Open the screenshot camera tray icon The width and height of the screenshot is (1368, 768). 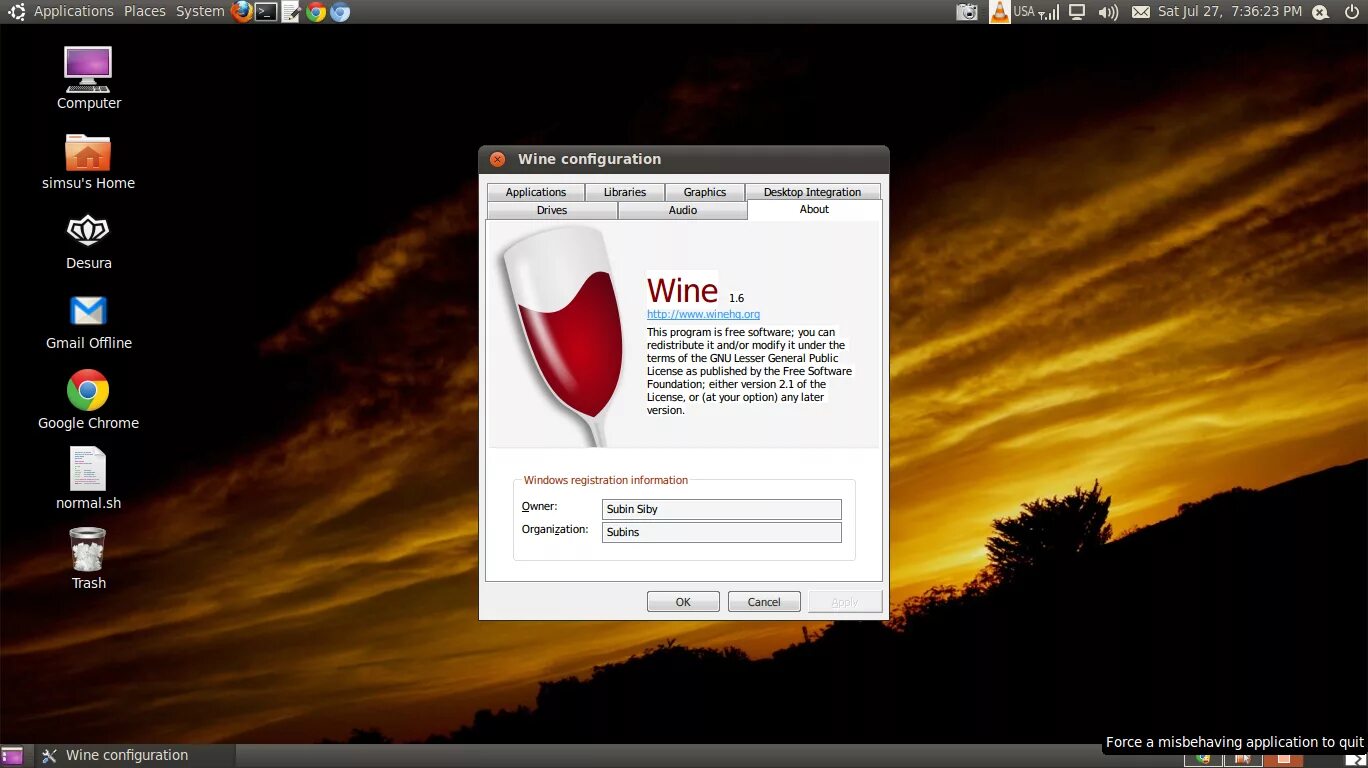pyautogui.click(x=967, y=12)
